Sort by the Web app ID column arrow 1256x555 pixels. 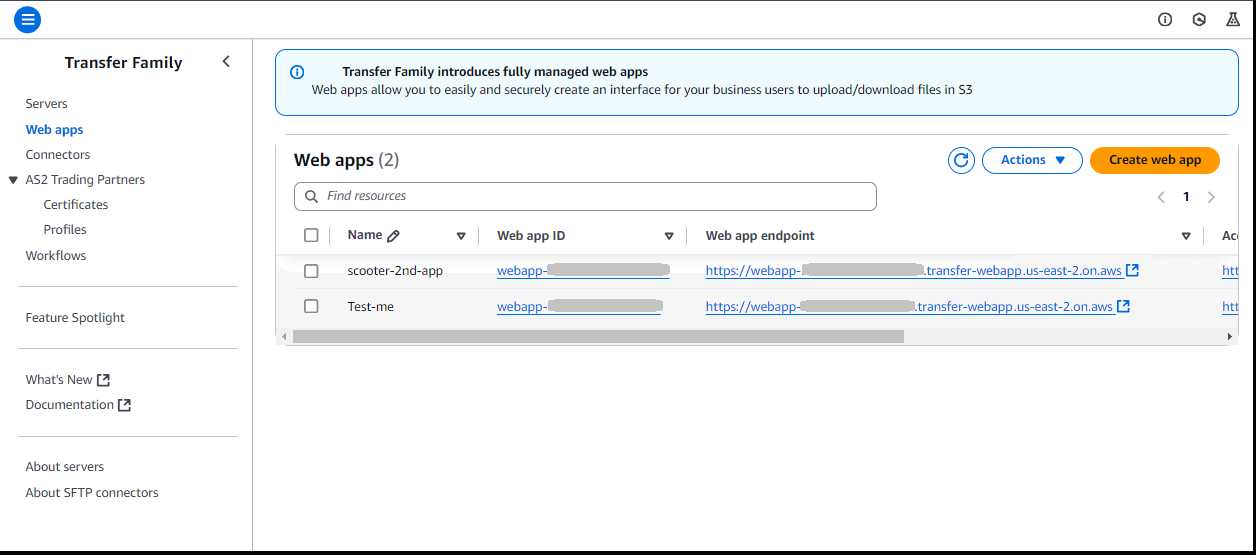(669, 236)
